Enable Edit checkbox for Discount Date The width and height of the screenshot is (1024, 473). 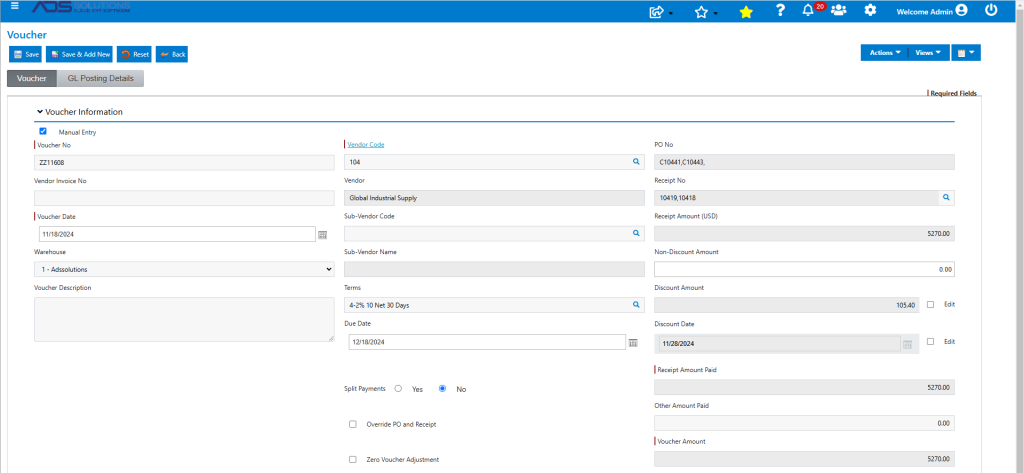coord(931,341)
